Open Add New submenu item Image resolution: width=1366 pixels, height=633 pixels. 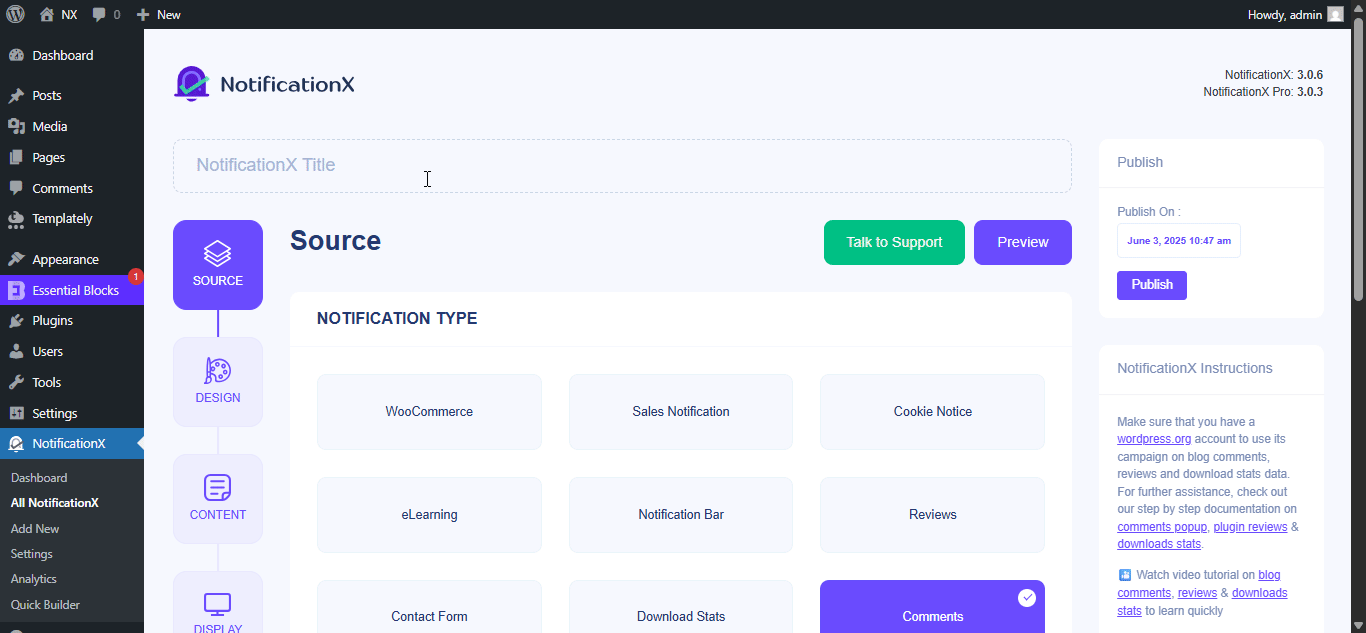point(35,529)
